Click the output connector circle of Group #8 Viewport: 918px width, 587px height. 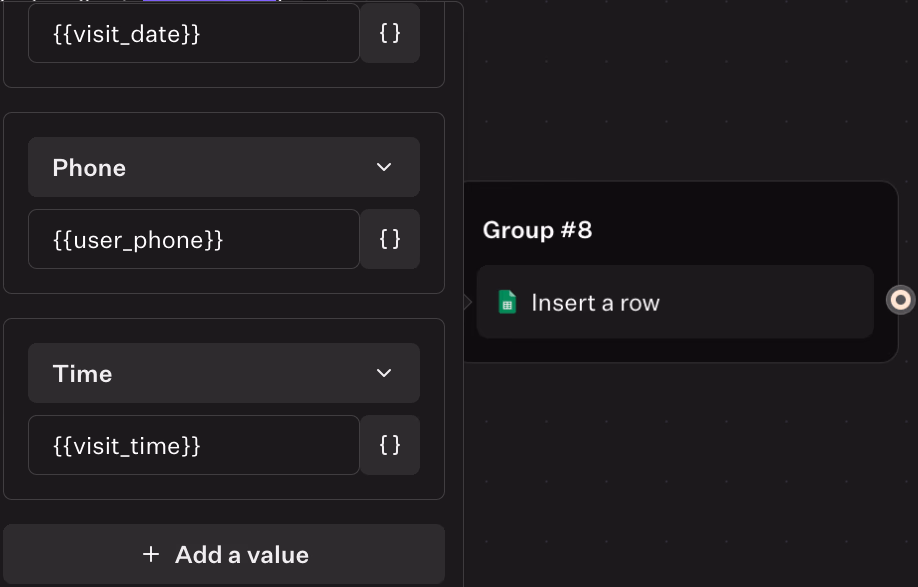click(900, 299)
